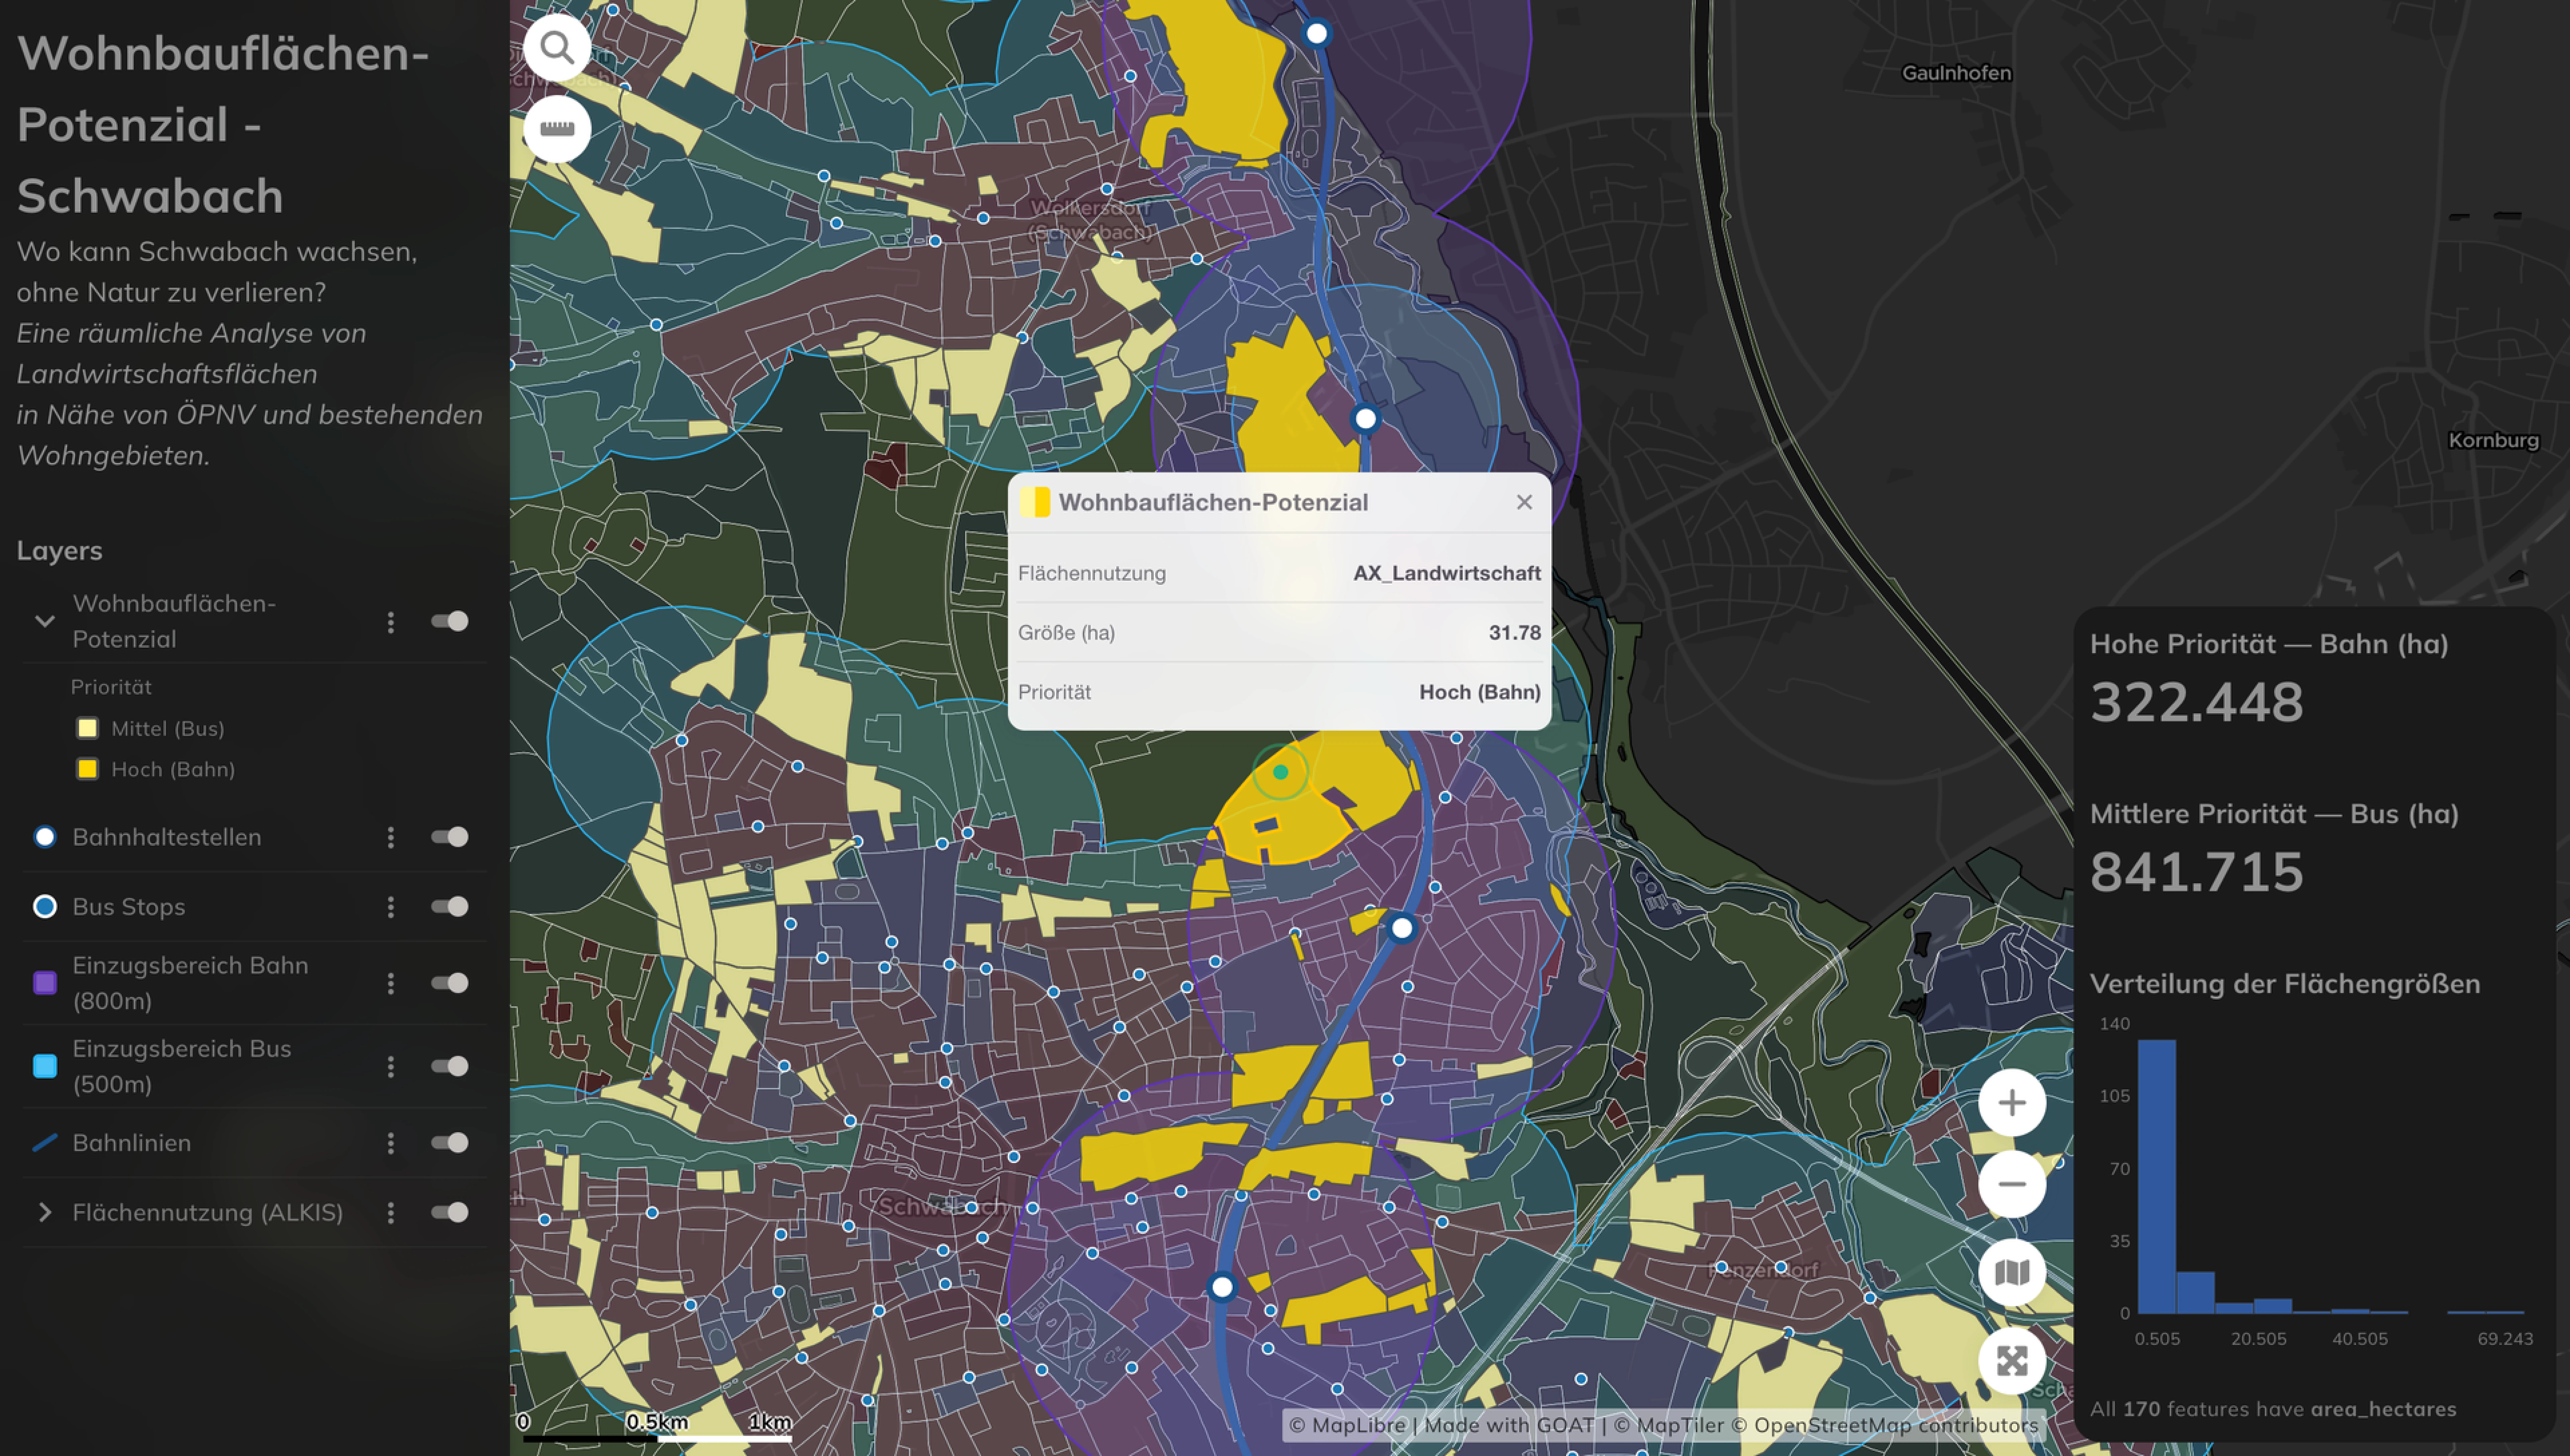Zoom out of the map

point(2012,1184)
